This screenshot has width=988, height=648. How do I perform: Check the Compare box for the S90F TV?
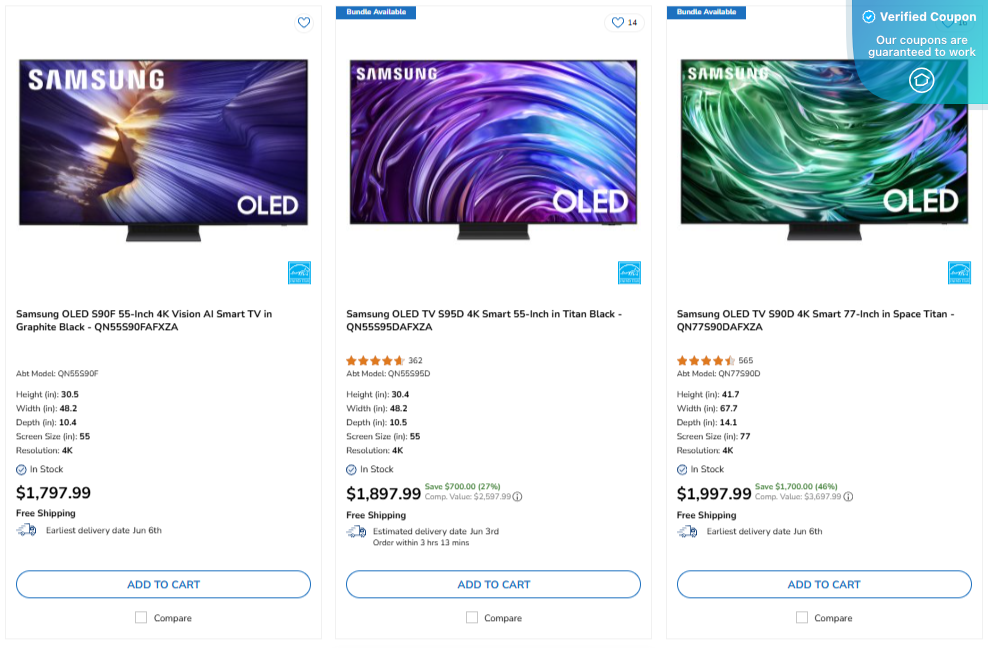tap(141, 617)
